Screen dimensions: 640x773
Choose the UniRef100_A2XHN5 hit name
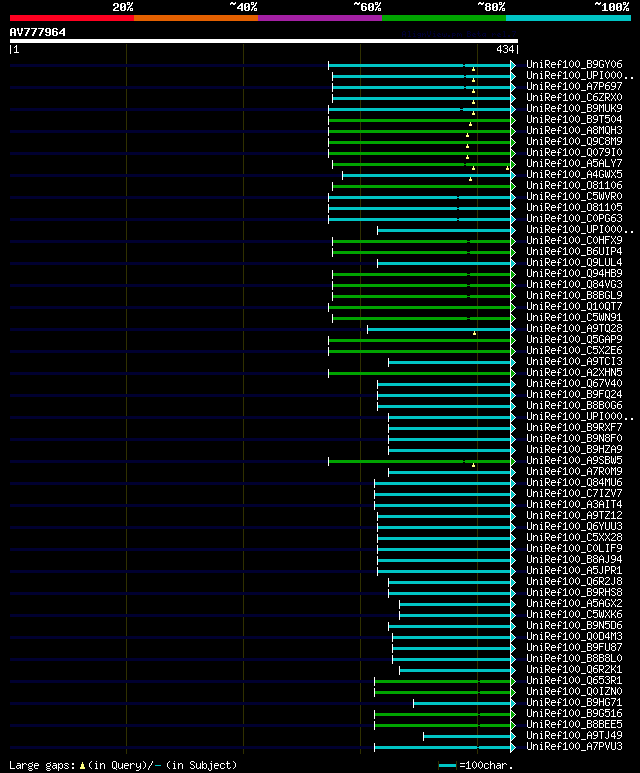(x=574, y=373)
